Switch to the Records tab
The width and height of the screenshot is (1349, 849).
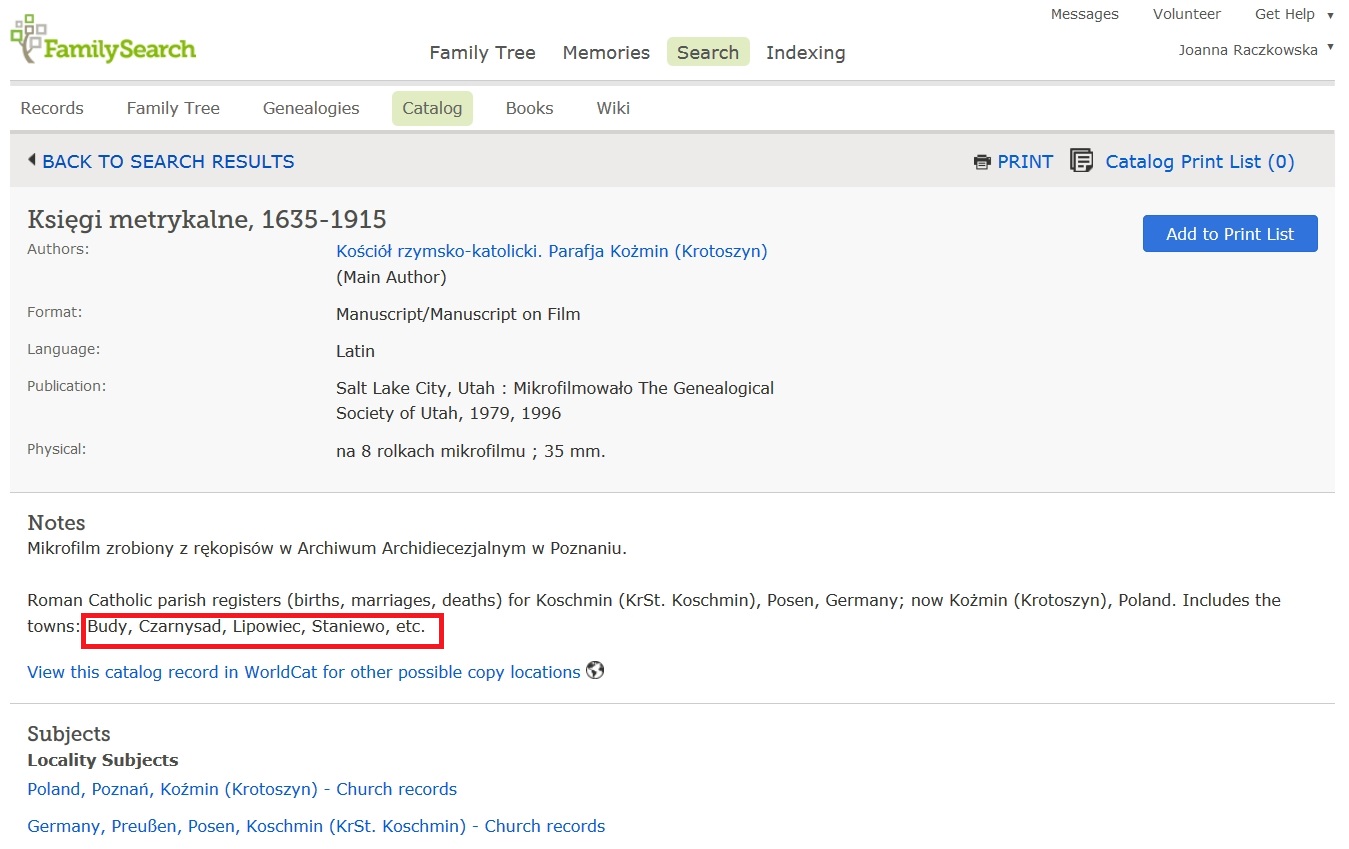52,108
